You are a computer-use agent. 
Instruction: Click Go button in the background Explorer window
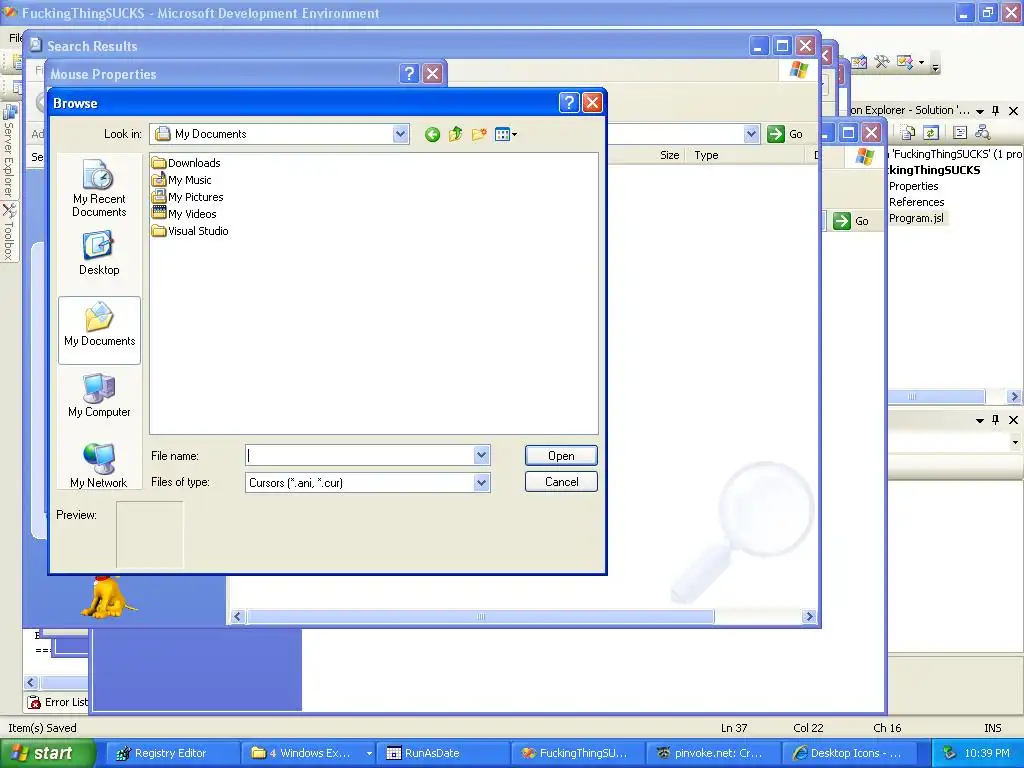coord(852,221)
